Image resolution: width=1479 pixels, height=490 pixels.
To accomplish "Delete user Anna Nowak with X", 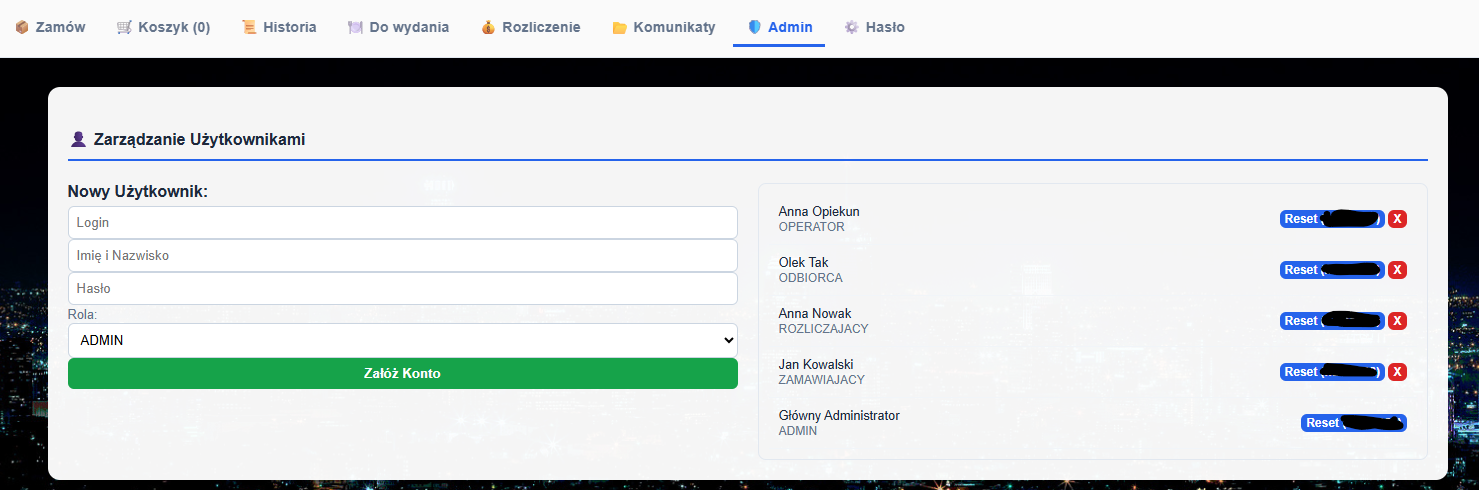I will [x=1397, y=321].
